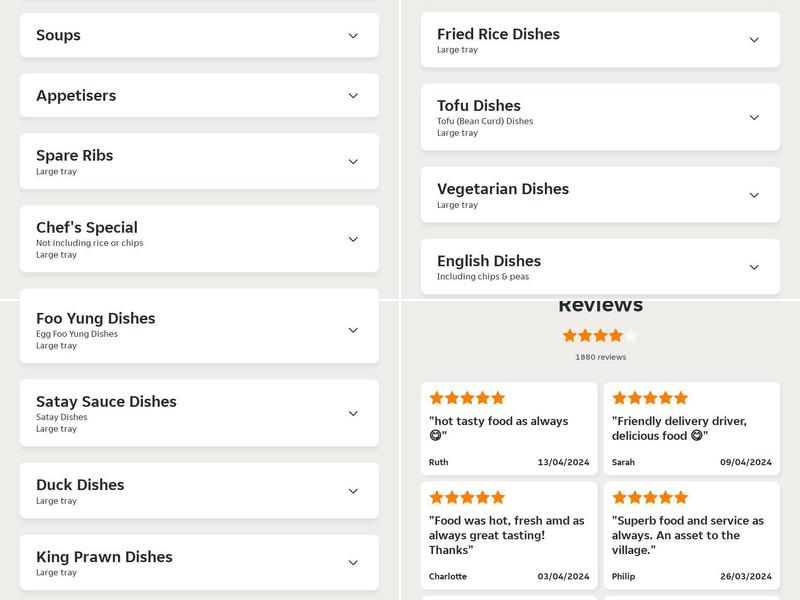Expand the Foo Yung Dishes section

352,329
